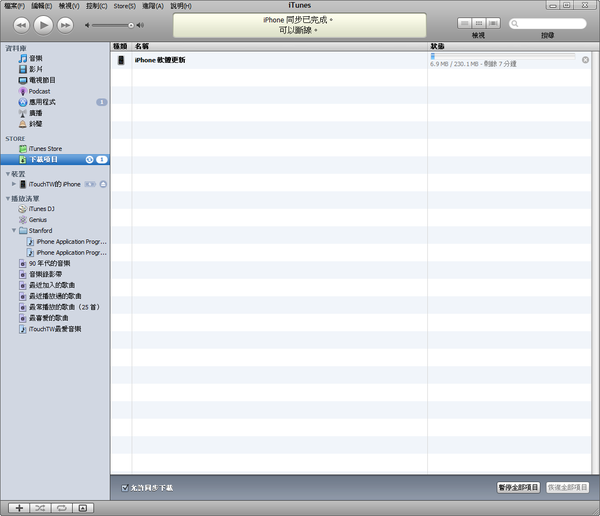Select iTouchTW的 iPhone device
Image resolution: width=600 pixels, height=516 pixels.
[55, 184]
